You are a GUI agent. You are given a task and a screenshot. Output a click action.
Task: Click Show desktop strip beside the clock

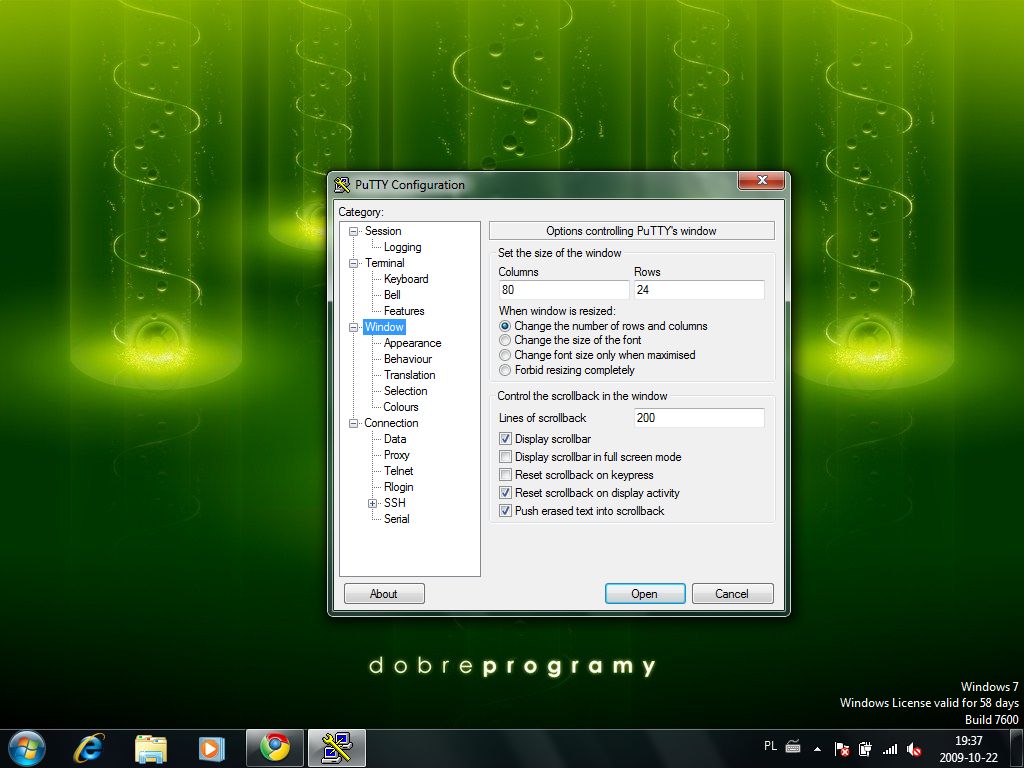click(x=1016, y=749)
